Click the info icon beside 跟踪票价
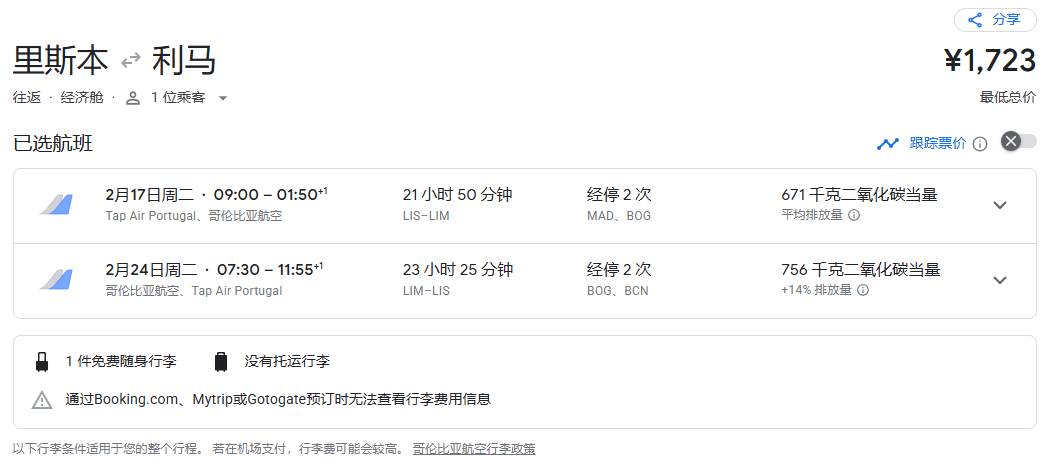The height and width of the screenshot is (466, 1046). coord(979,144)
